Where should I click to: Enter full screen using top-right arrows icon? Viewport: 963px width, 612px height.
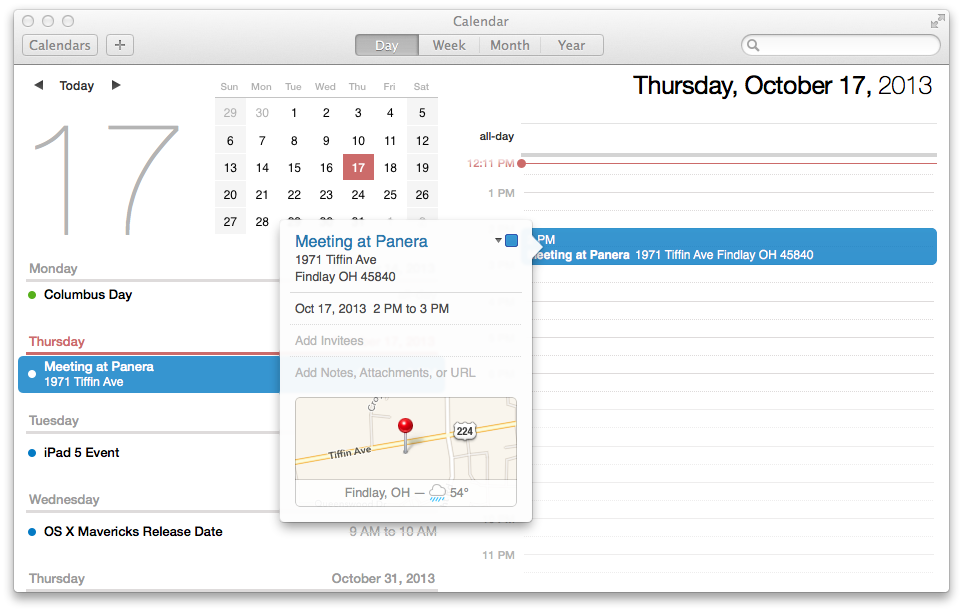pos(937,21)
